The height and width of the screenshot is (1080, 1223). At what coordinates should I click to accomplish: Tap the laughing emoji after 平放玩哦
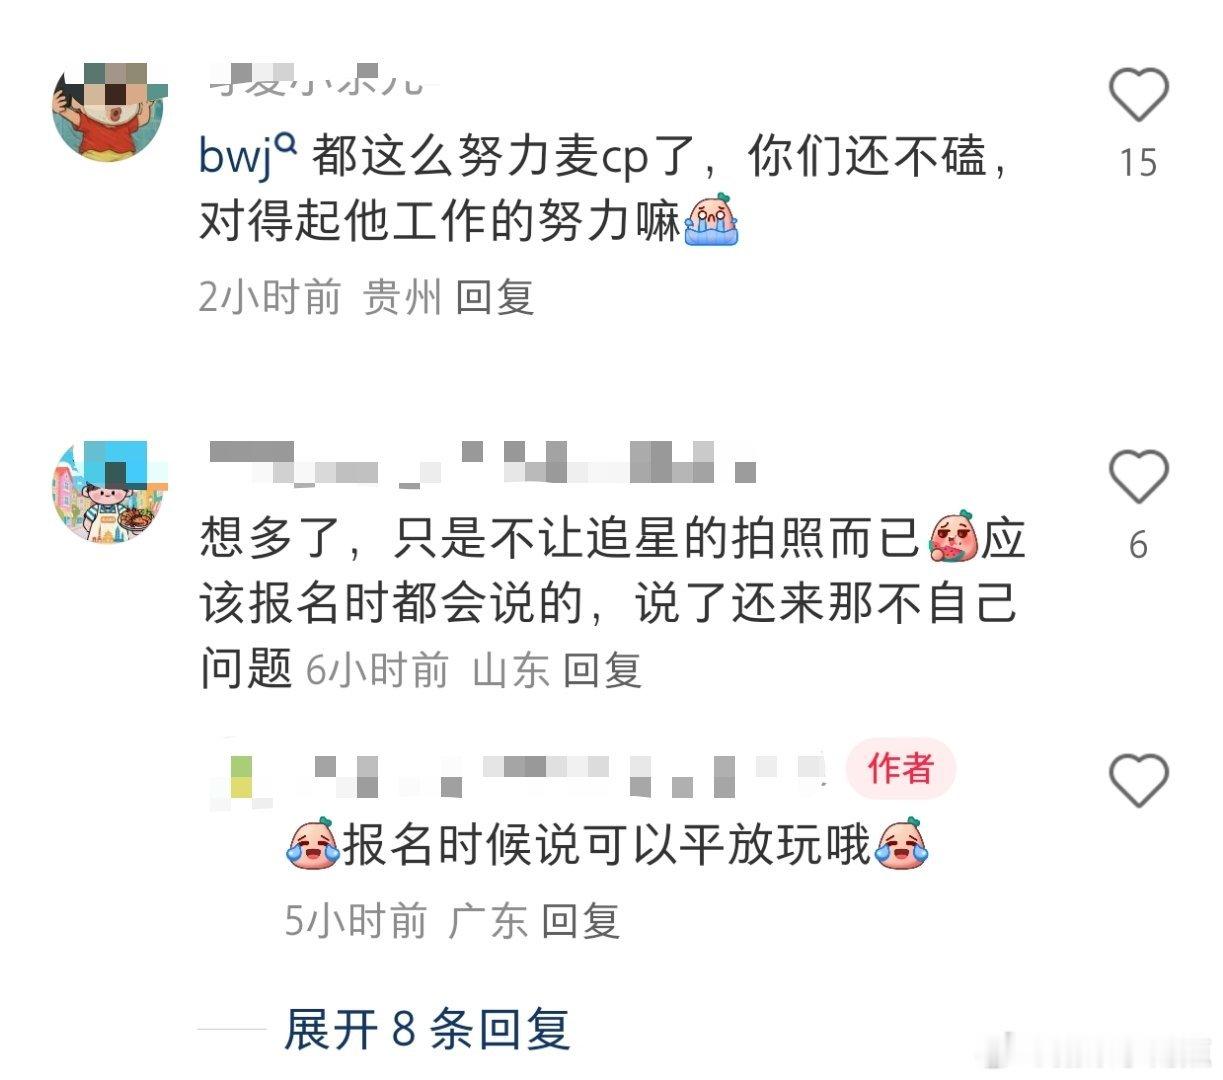[x=901, y=845]
